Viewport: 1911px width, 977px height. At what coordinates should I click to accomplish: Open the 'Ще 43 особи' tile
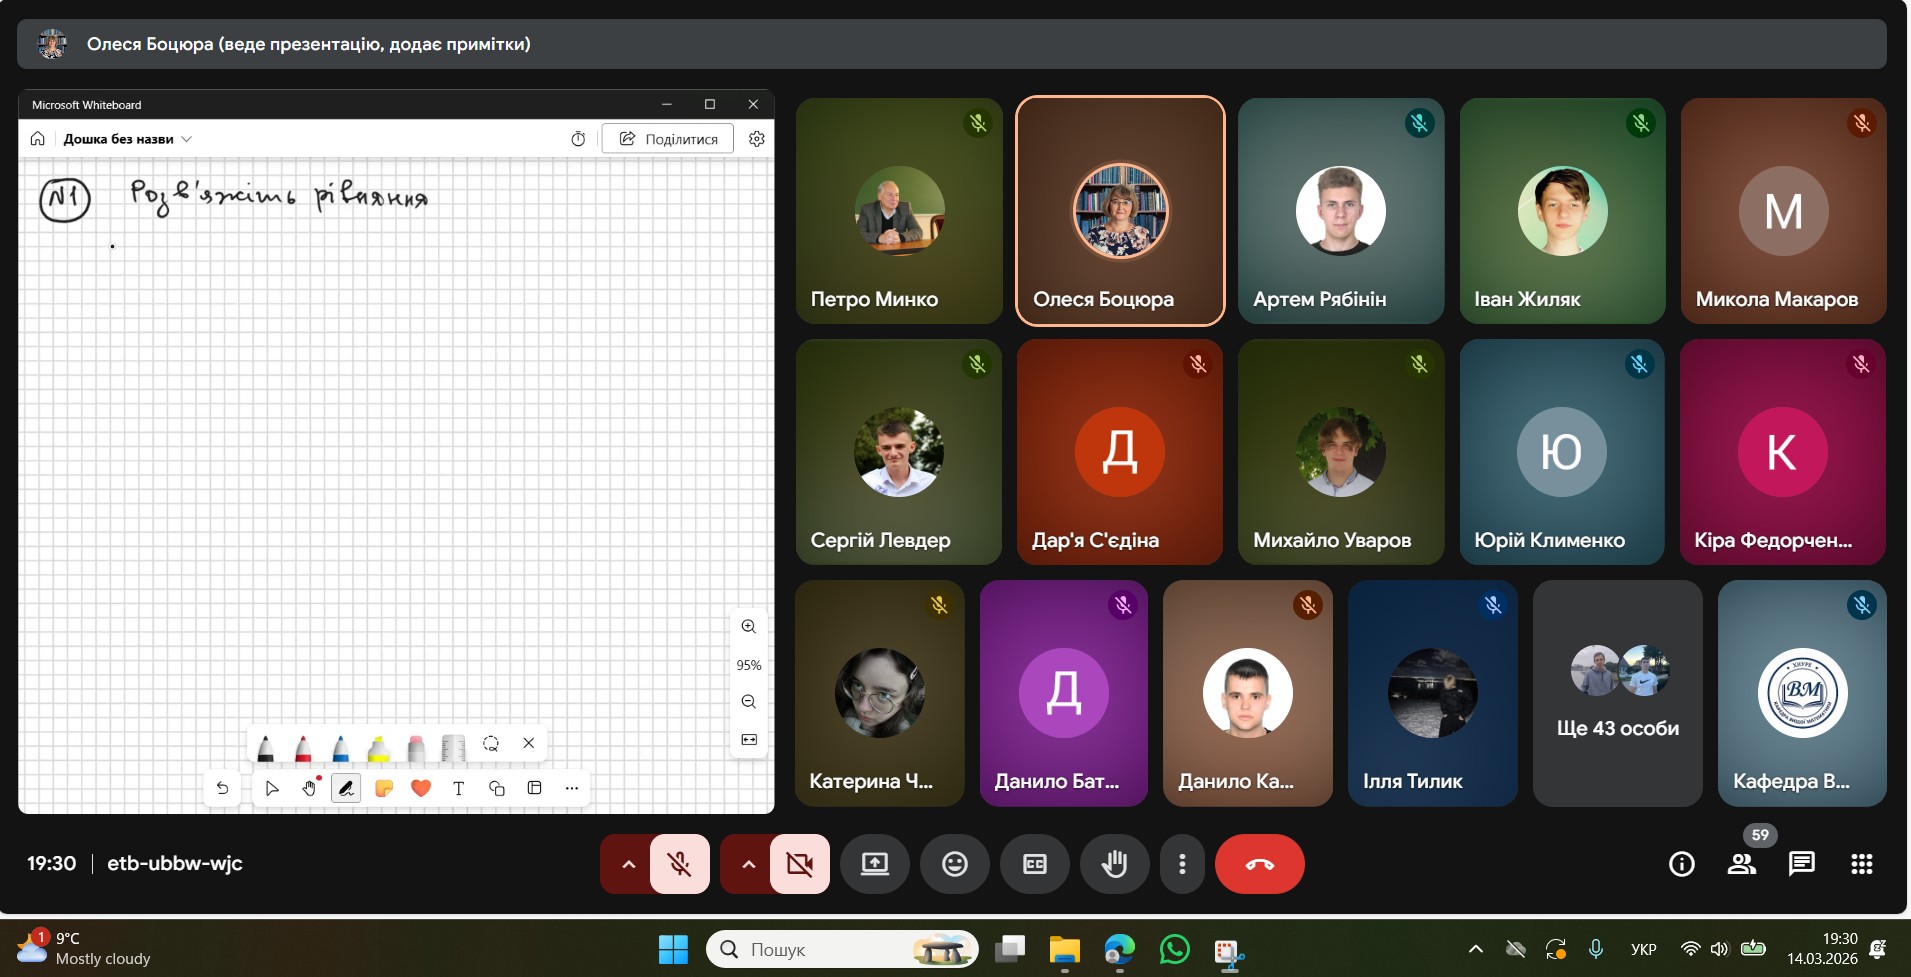pyautogui.click(x=1617, y=694)
